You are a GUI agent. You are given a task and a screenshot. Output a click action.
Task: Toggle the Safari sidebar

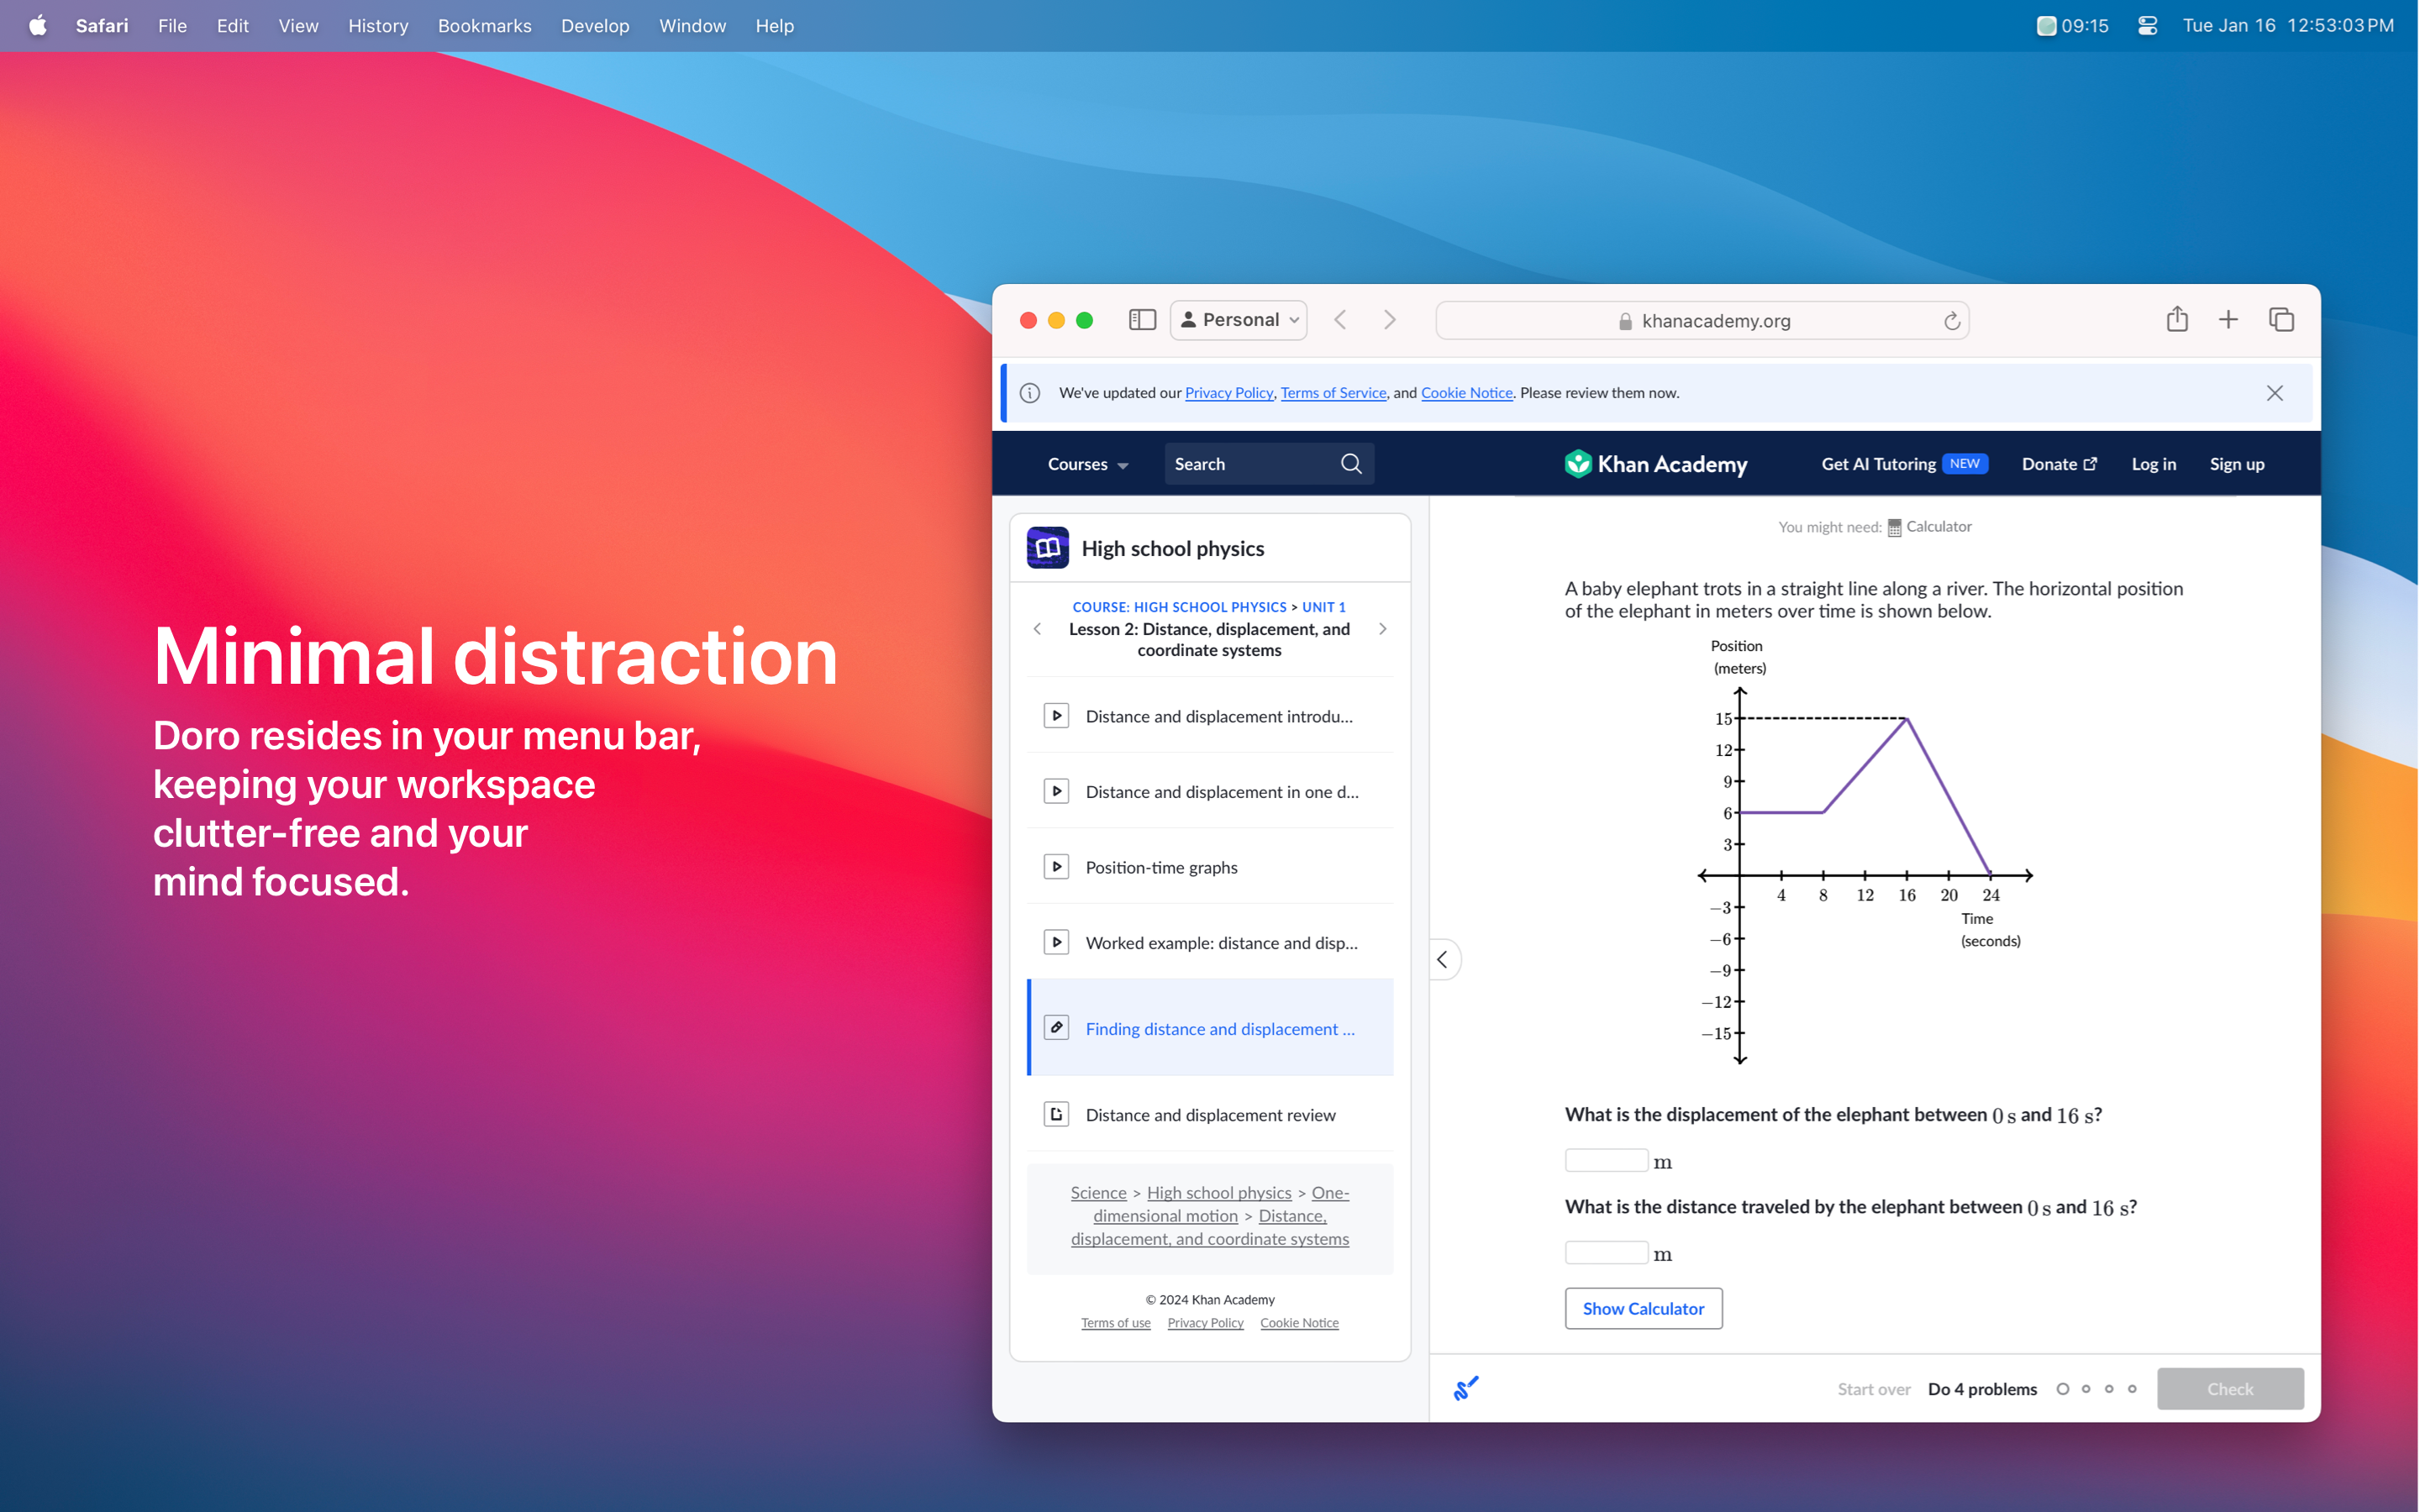point(1142,320)
